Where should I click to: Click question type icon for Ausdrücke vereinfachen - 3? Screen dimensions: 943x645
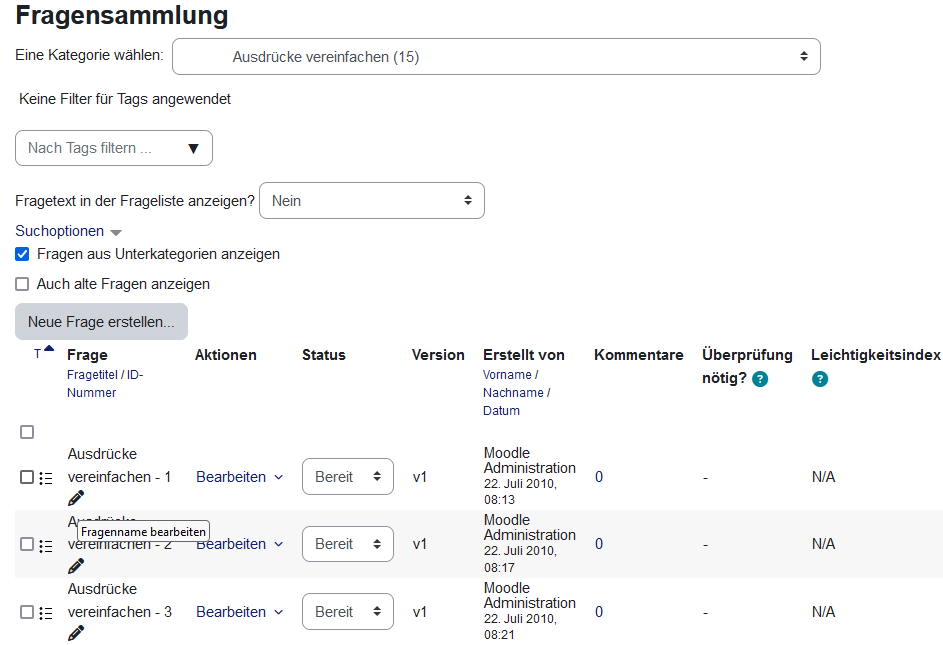[46, 613]
